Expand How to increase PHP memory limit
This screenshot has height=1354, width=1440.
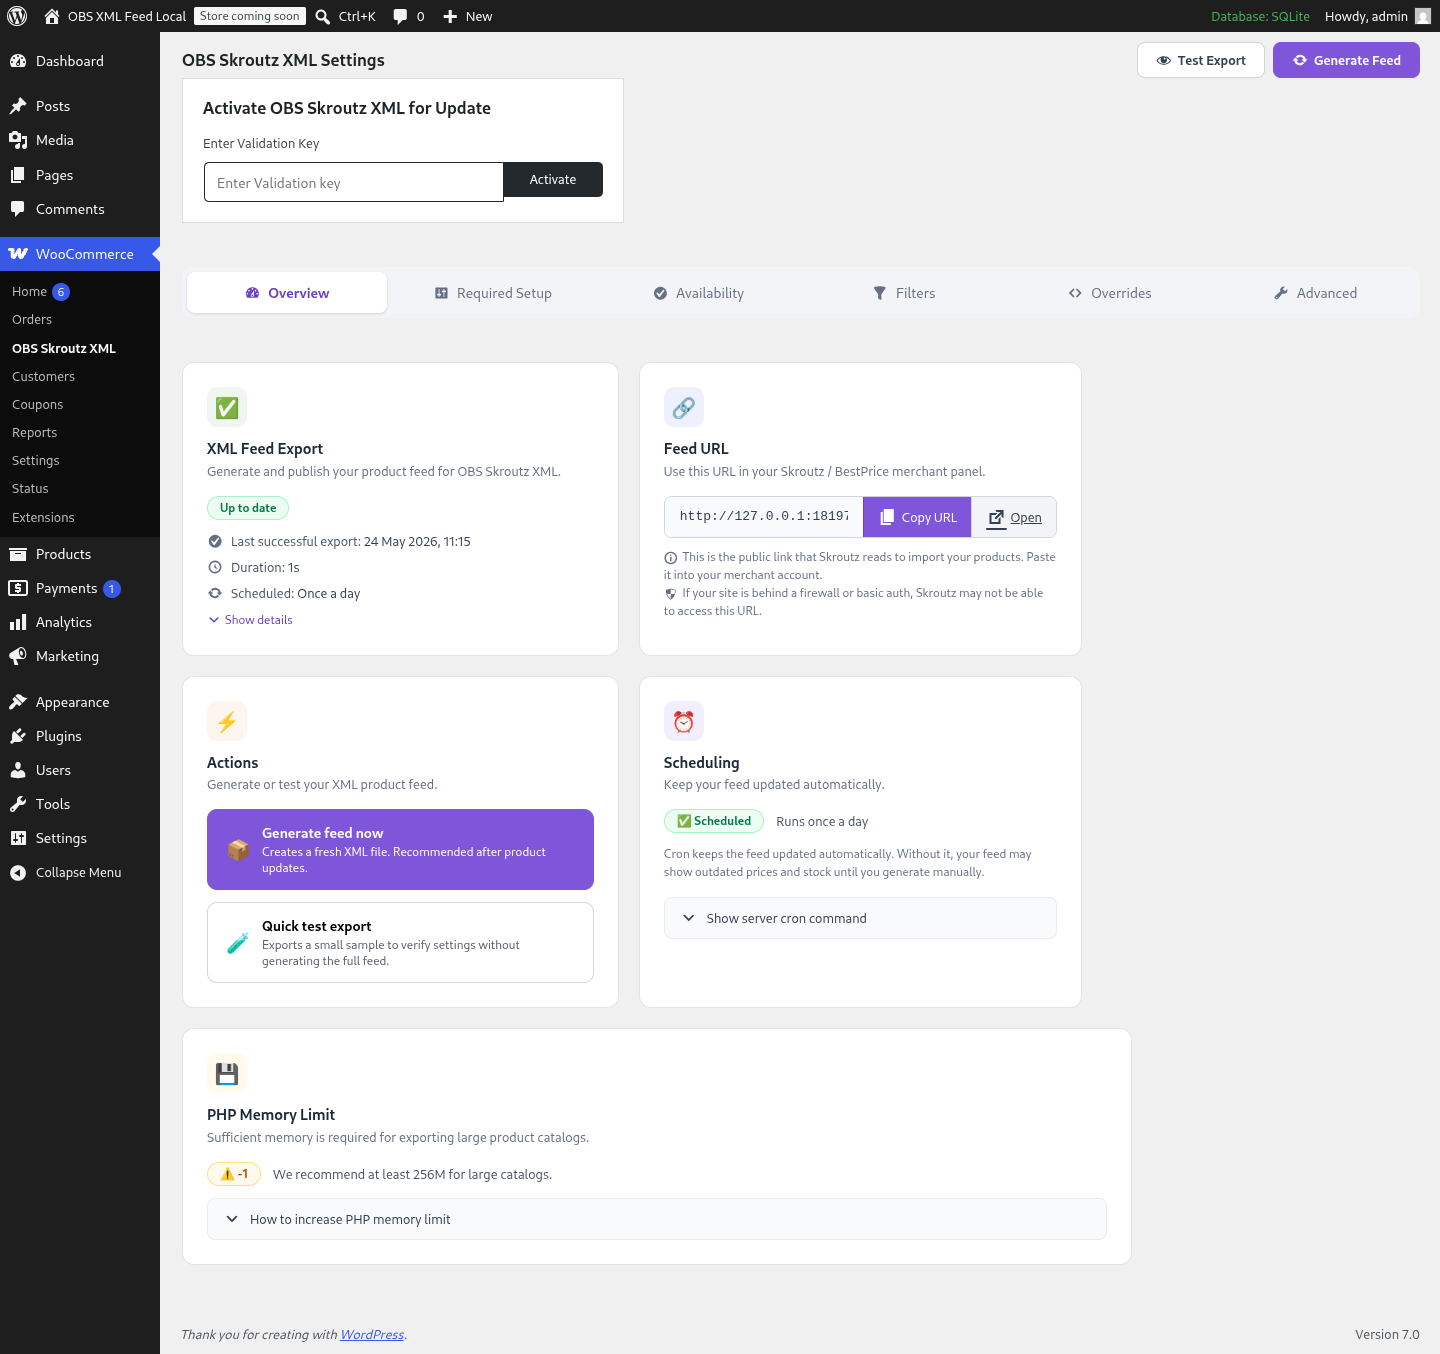[x=657, y=1219]
